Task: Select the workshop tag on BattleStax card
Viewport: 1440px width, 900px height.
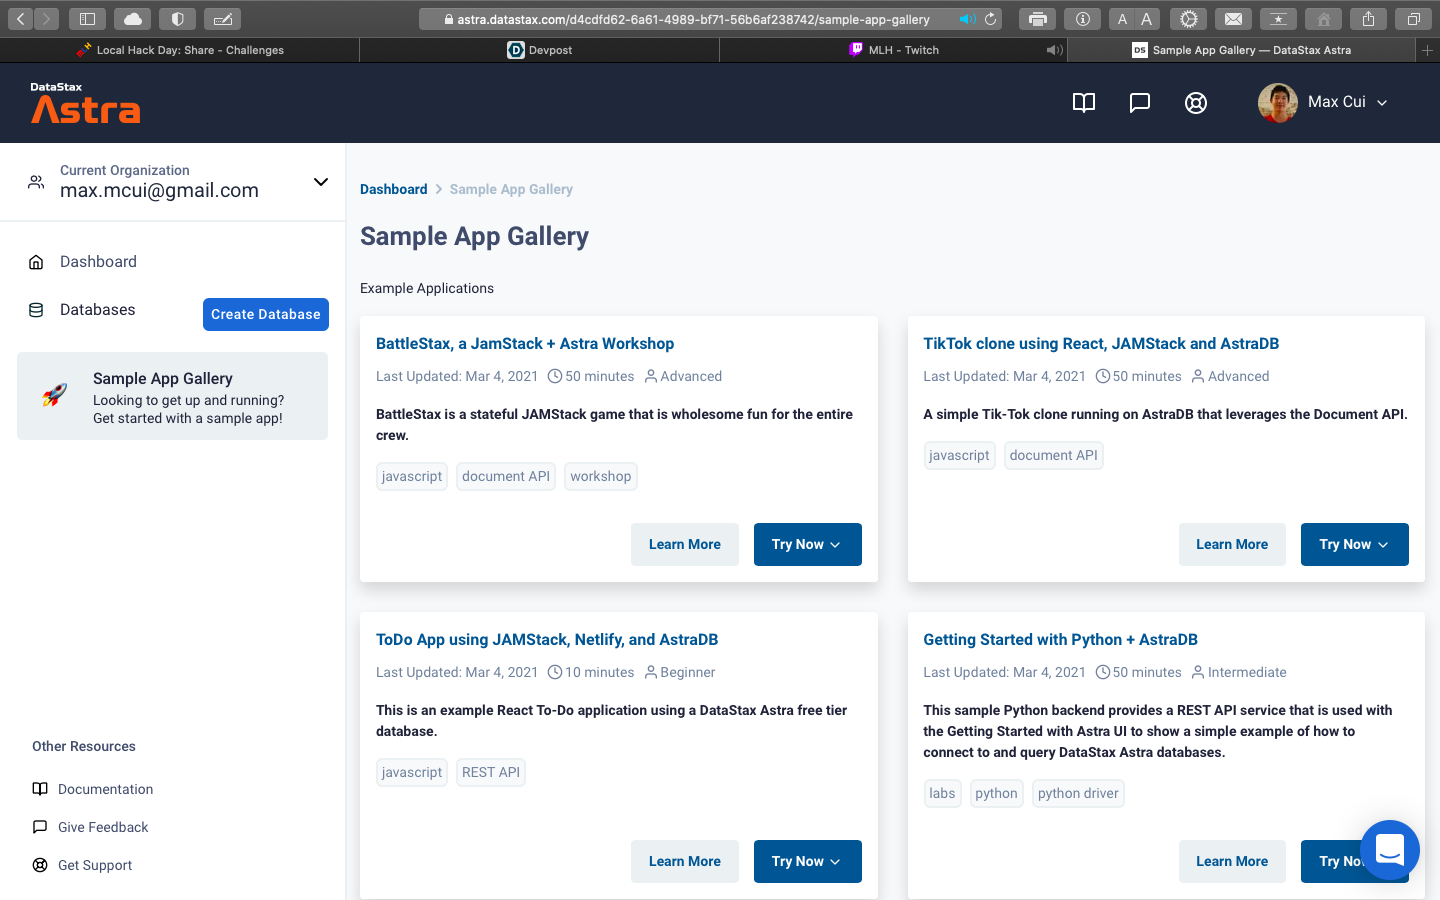Action: [x=601, y=476]
